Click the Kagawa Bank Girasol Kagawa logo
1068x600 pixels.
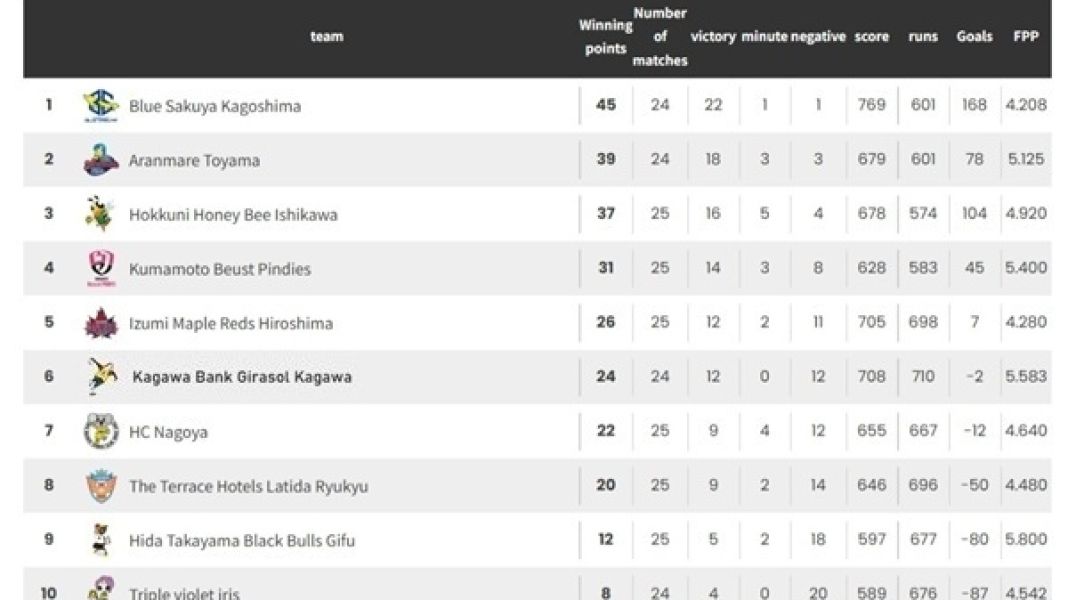[100, 377]
